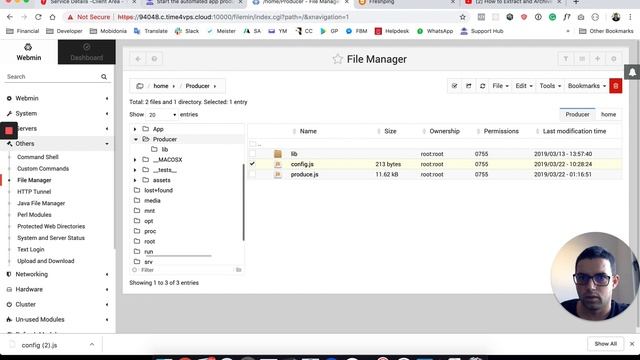
Task: Expand the App folder in tree
Action: point(135,129)
